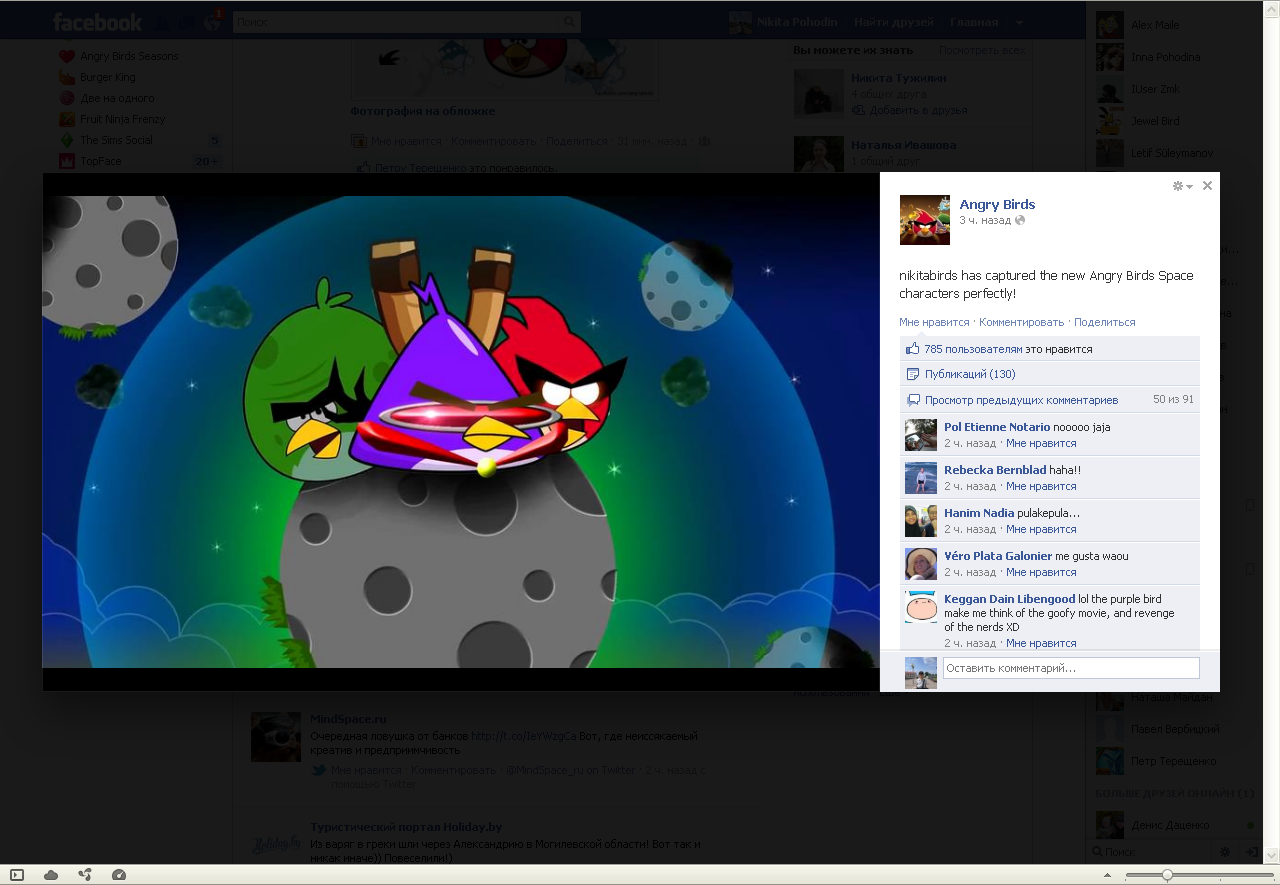Image resolution: width=1280 pixels, height=885 pixels.
Task: Open Rebecka Bernblad's avatar
Action: click(921, 478)
